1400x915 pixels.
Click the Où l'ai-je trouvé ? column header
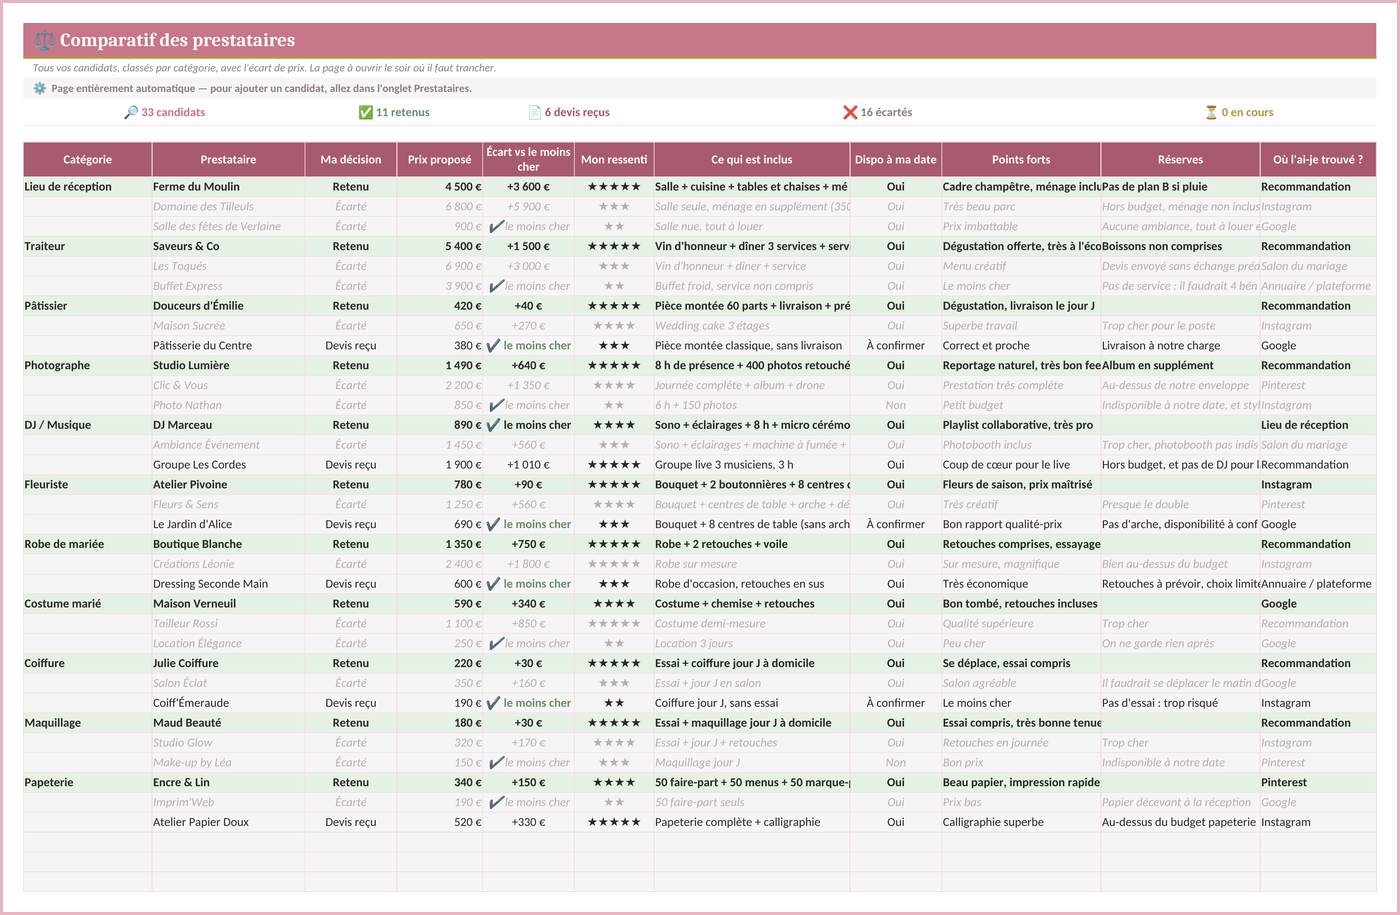coord(1318,160)
